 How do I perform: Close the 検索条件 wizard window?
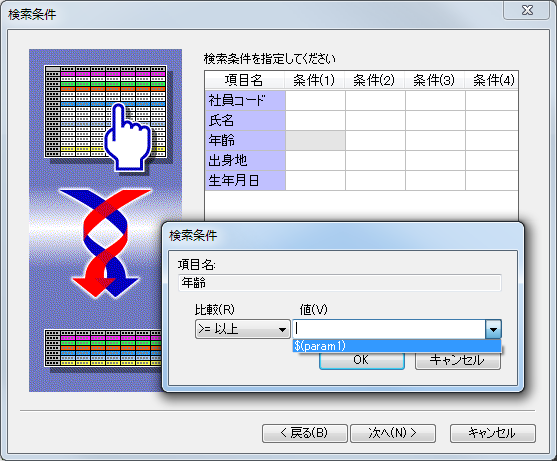[527, 10]
